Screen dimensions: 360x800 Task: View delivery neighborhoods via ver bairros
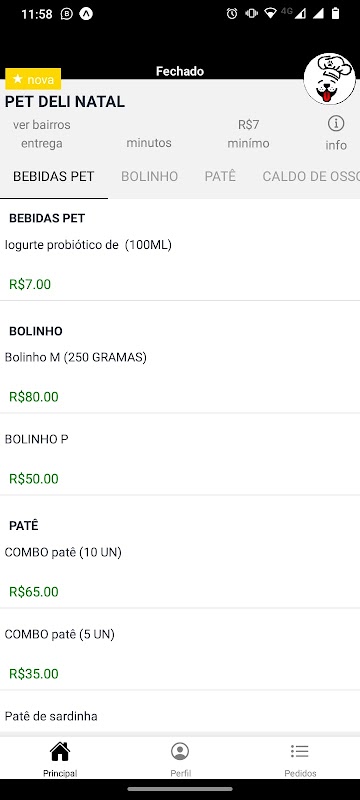42,124
